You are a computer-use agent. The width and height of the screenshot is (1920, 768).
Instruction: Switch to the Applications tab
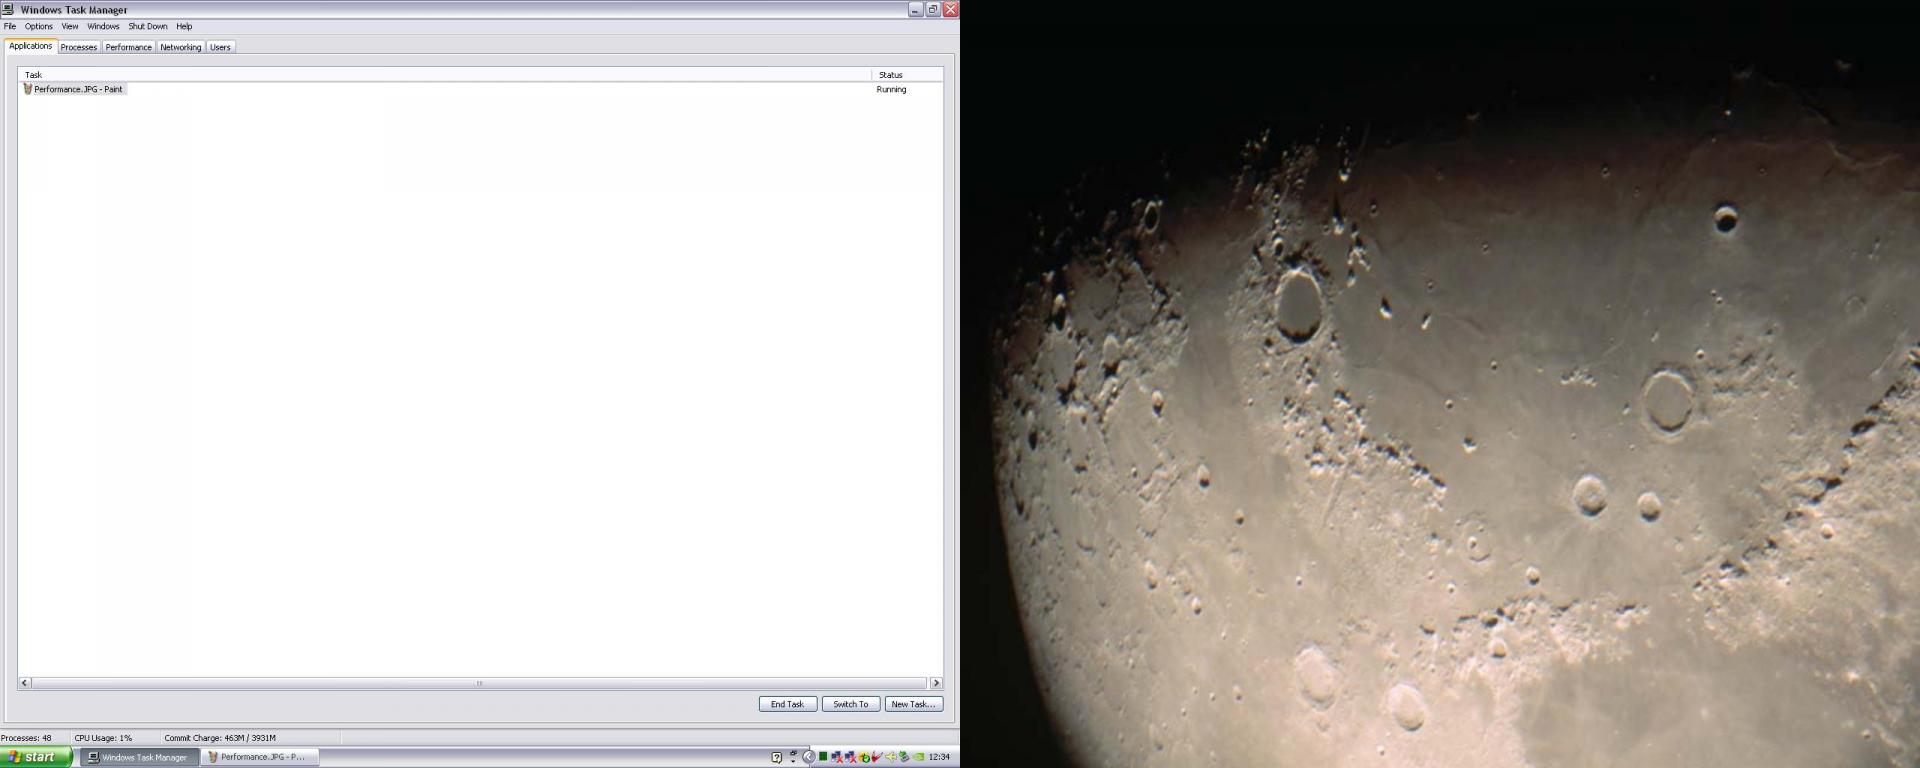tap(31, 46)
